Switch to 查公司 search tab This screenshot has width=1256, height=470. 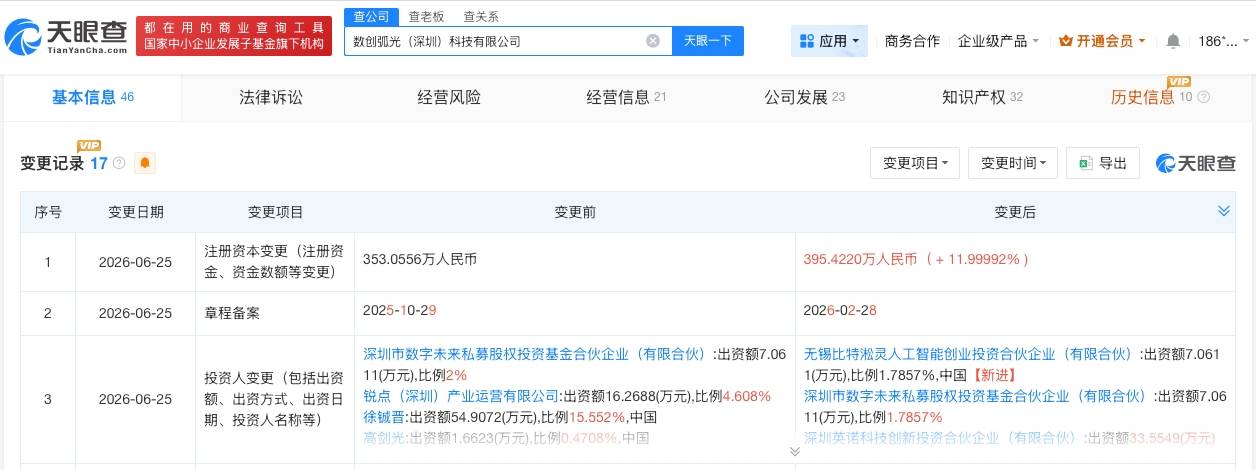[x=371, y=17]
